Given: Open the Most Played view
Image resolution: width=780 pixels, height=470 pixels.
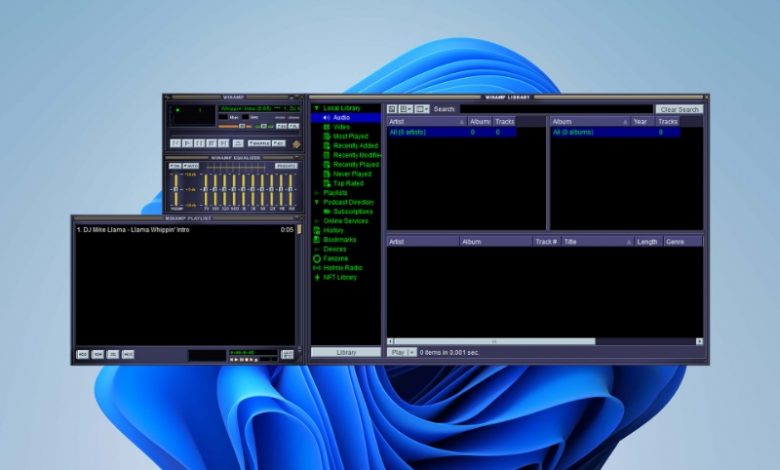Looking at the screenshot, I should [x=350, y=136].
